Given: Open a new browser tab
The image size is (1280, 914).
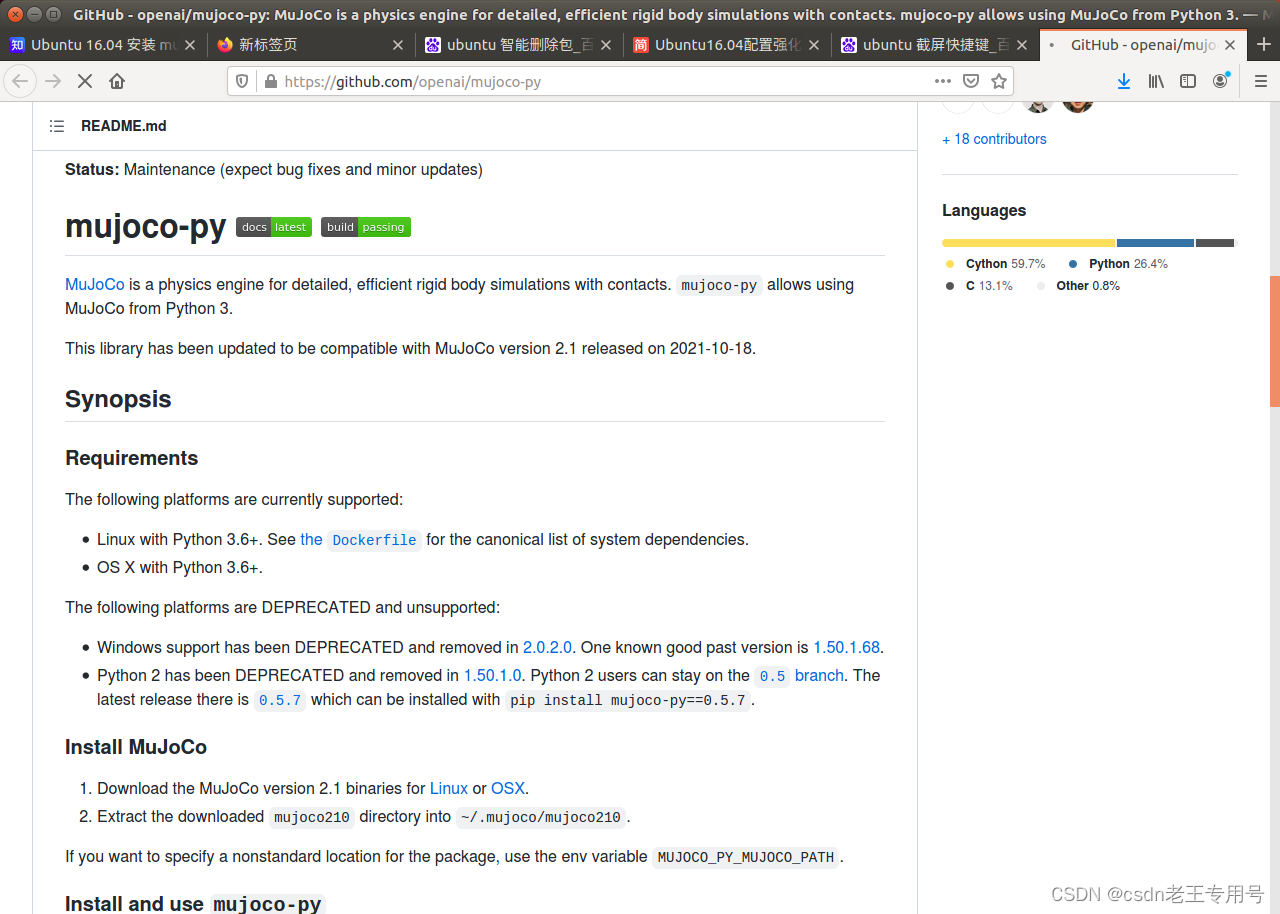Looking at the screenshot, I should point(1263,44).
